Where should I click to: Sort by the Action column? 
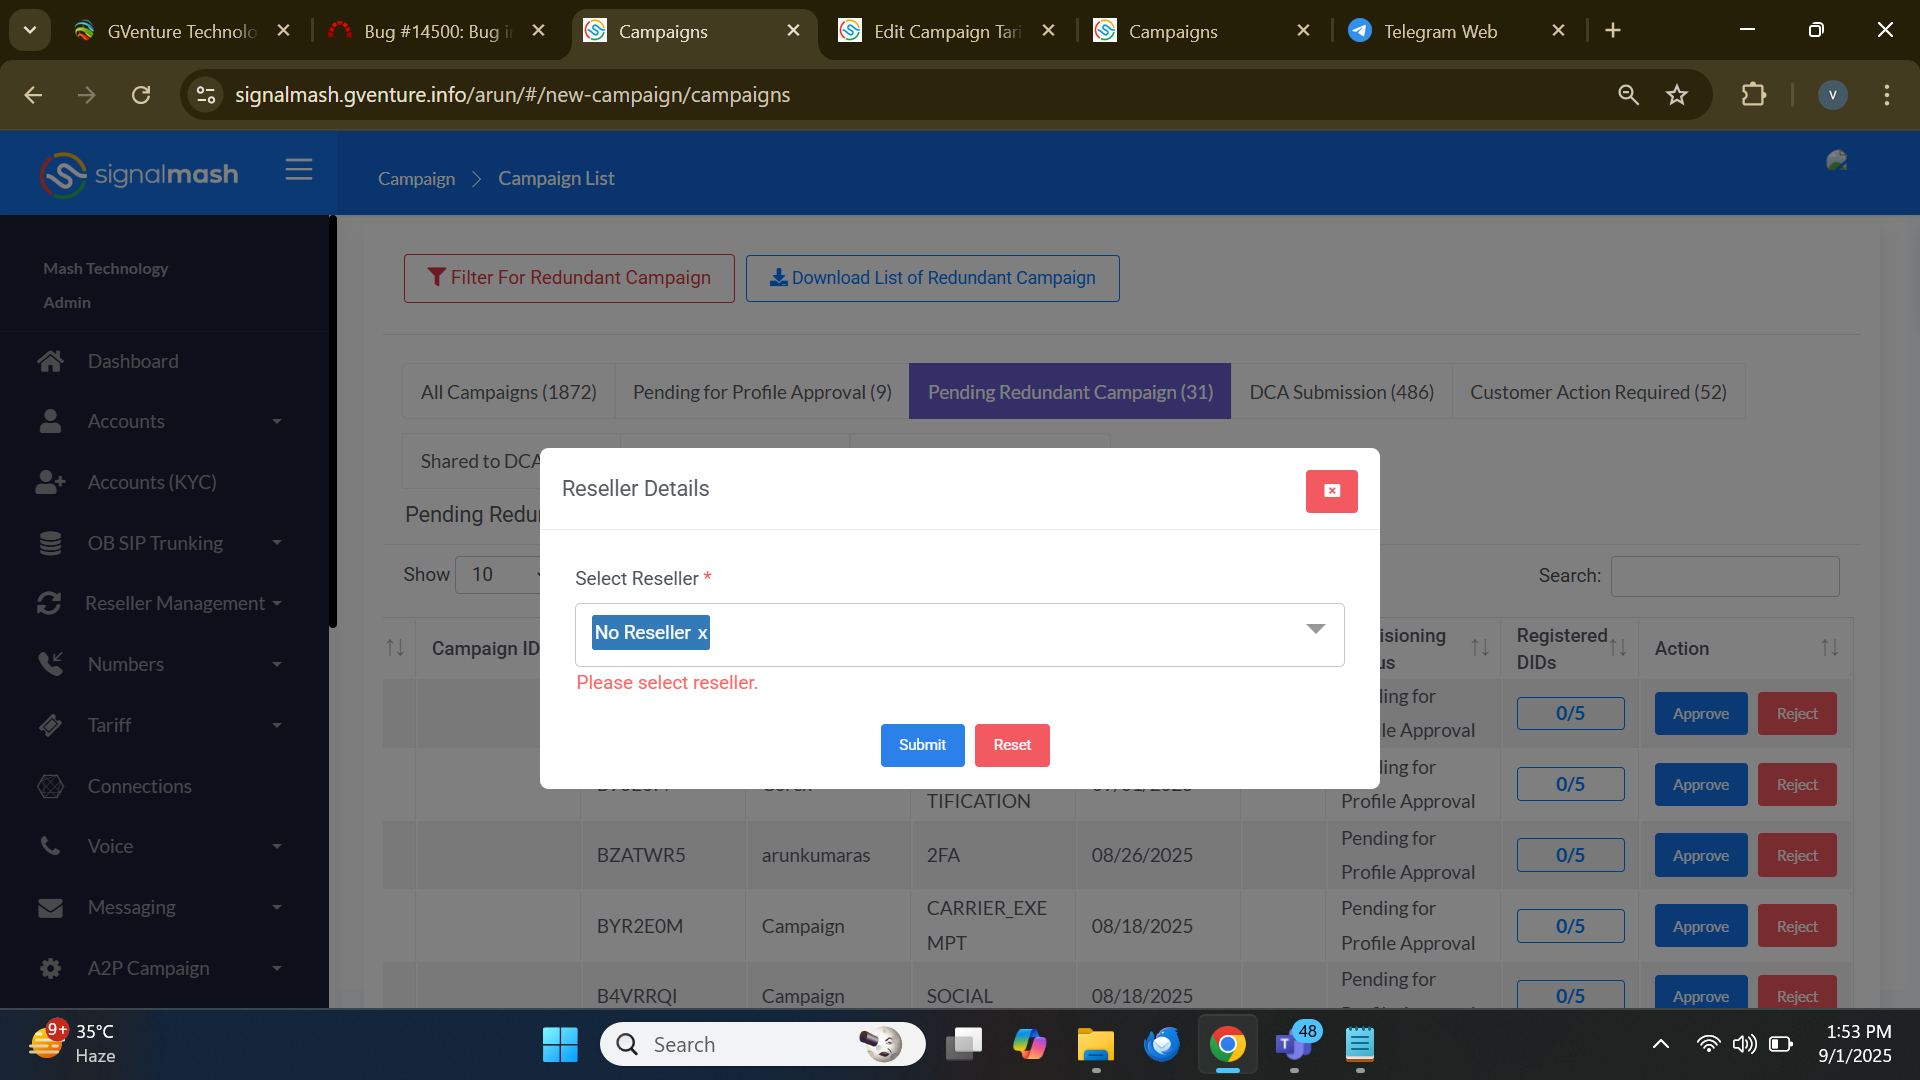tap(1829, 648)
